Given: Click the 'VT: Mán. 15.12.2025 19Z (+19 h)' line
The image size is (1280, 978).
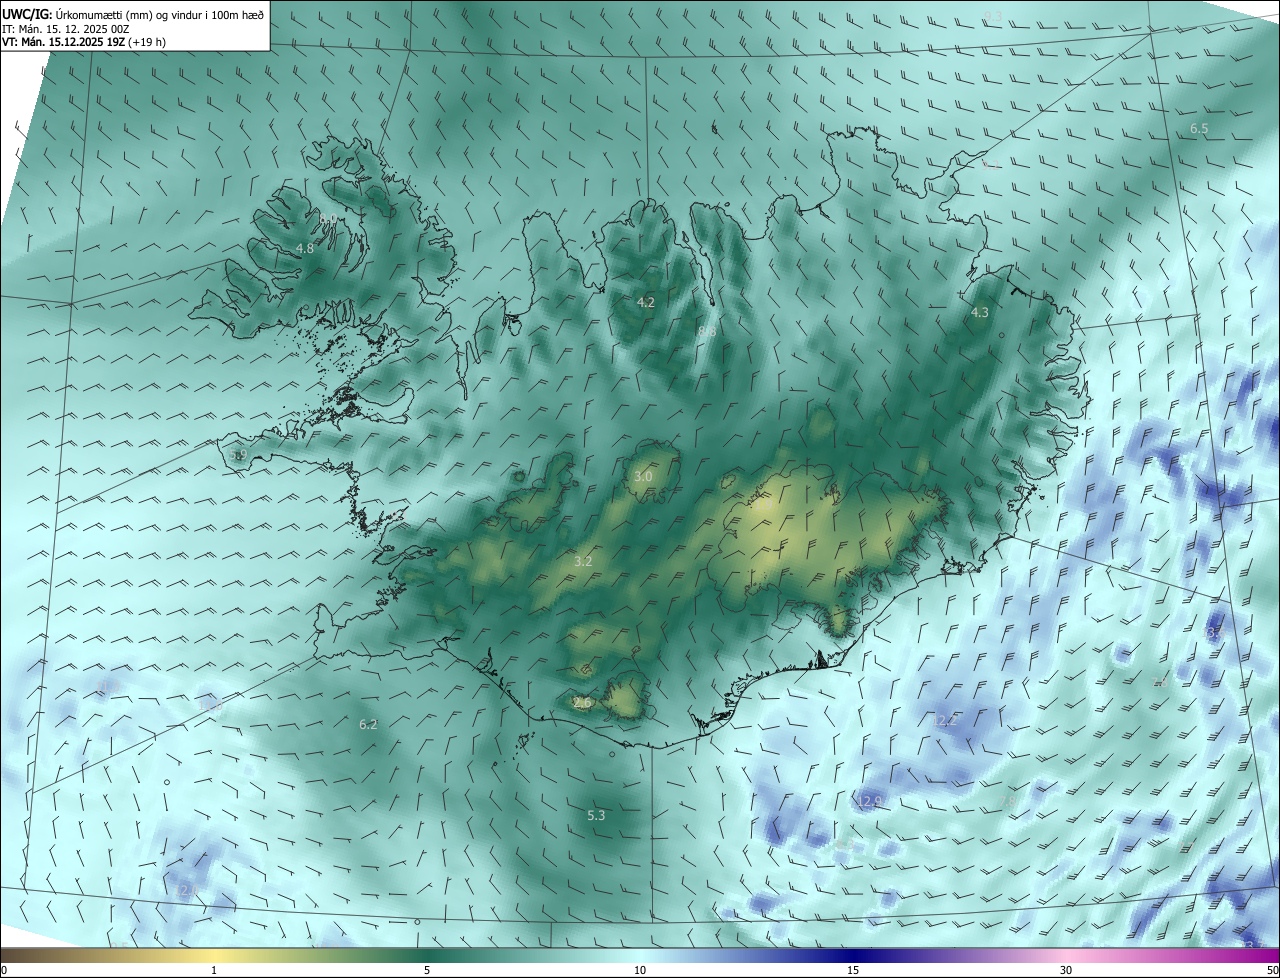Looking at the screenshot, I should click(x=84, y=42).
